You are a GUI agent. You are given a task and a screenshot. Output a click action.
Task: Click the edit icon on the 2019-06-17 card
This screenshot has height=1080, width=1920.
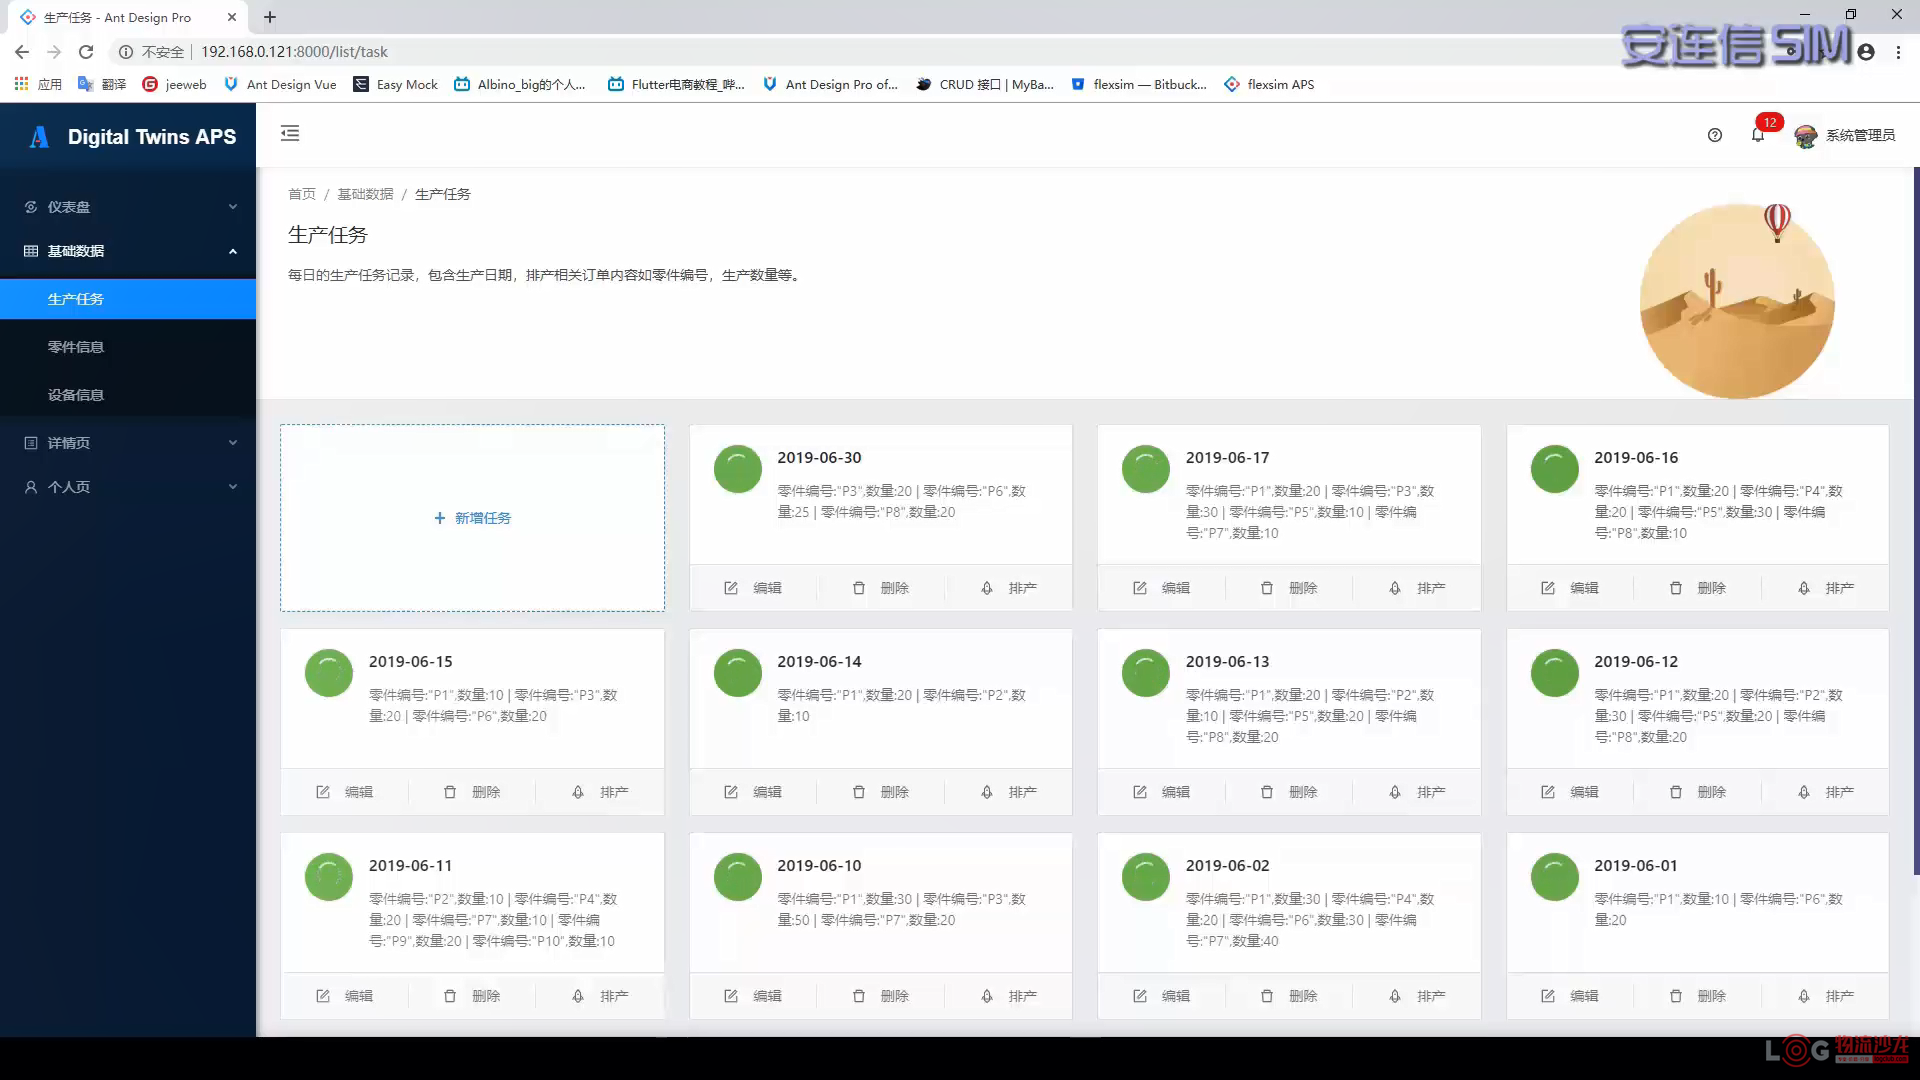point(1140,588)
